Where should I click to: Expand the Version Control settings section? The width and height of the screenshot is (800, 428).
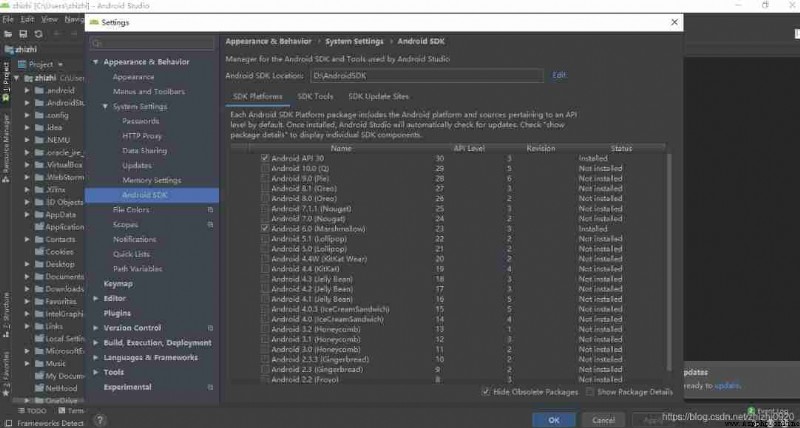pos(95,328)
